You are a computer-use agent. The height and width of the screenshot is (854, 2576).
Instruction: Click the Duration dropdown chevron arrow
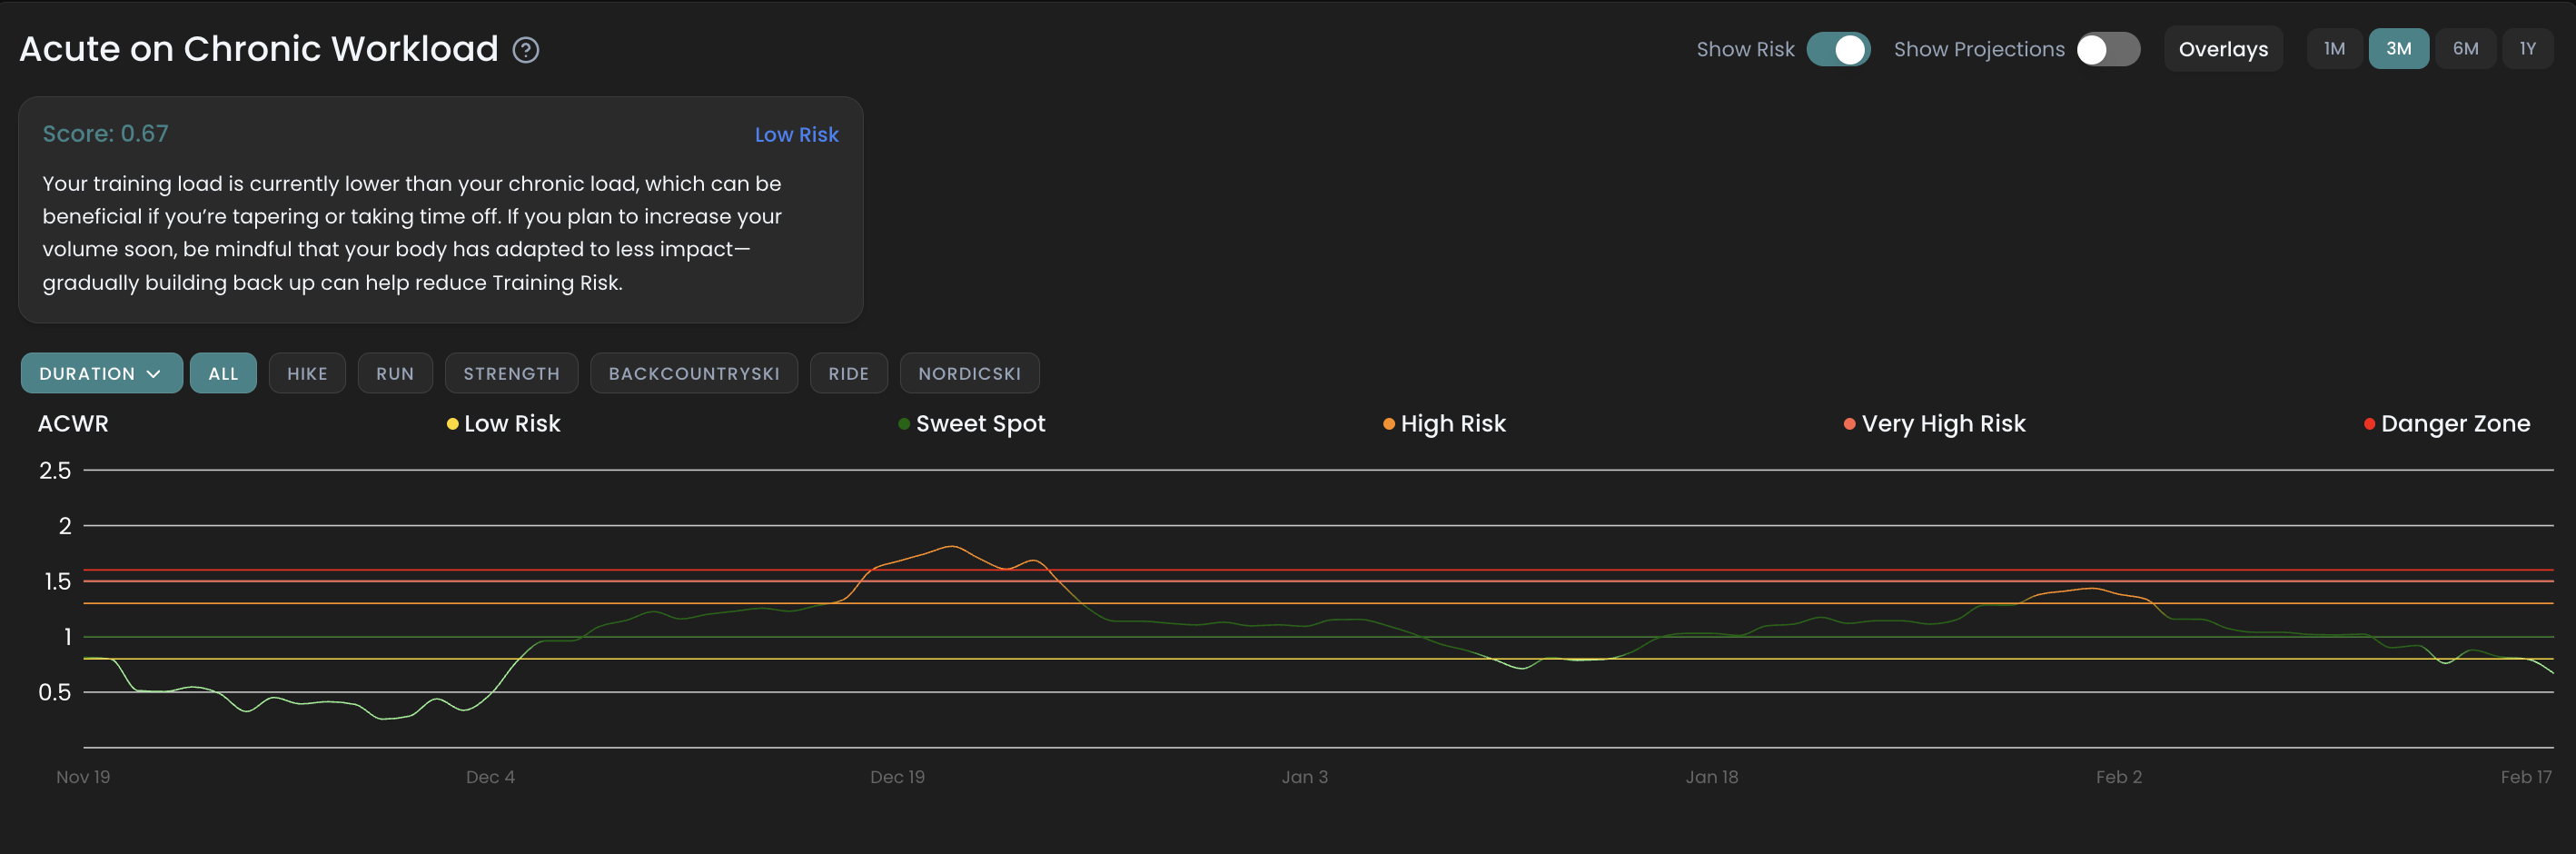[x=154, y=373]
